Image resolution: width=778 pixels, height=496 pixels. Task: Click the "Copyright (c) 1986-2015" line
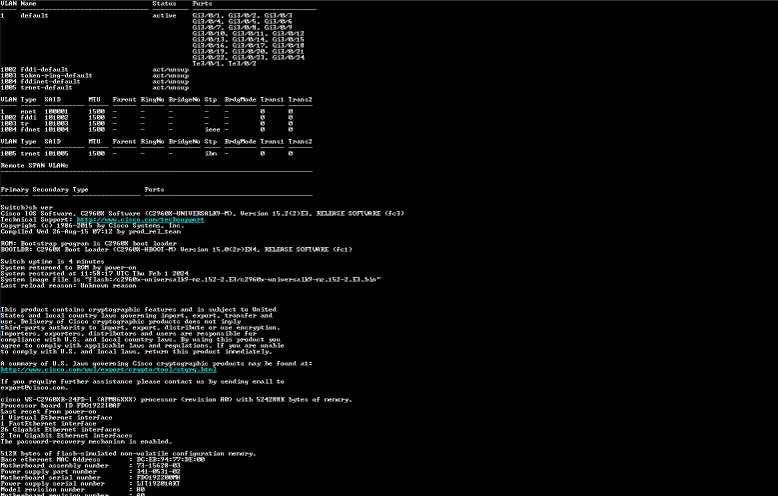point(92,225)
